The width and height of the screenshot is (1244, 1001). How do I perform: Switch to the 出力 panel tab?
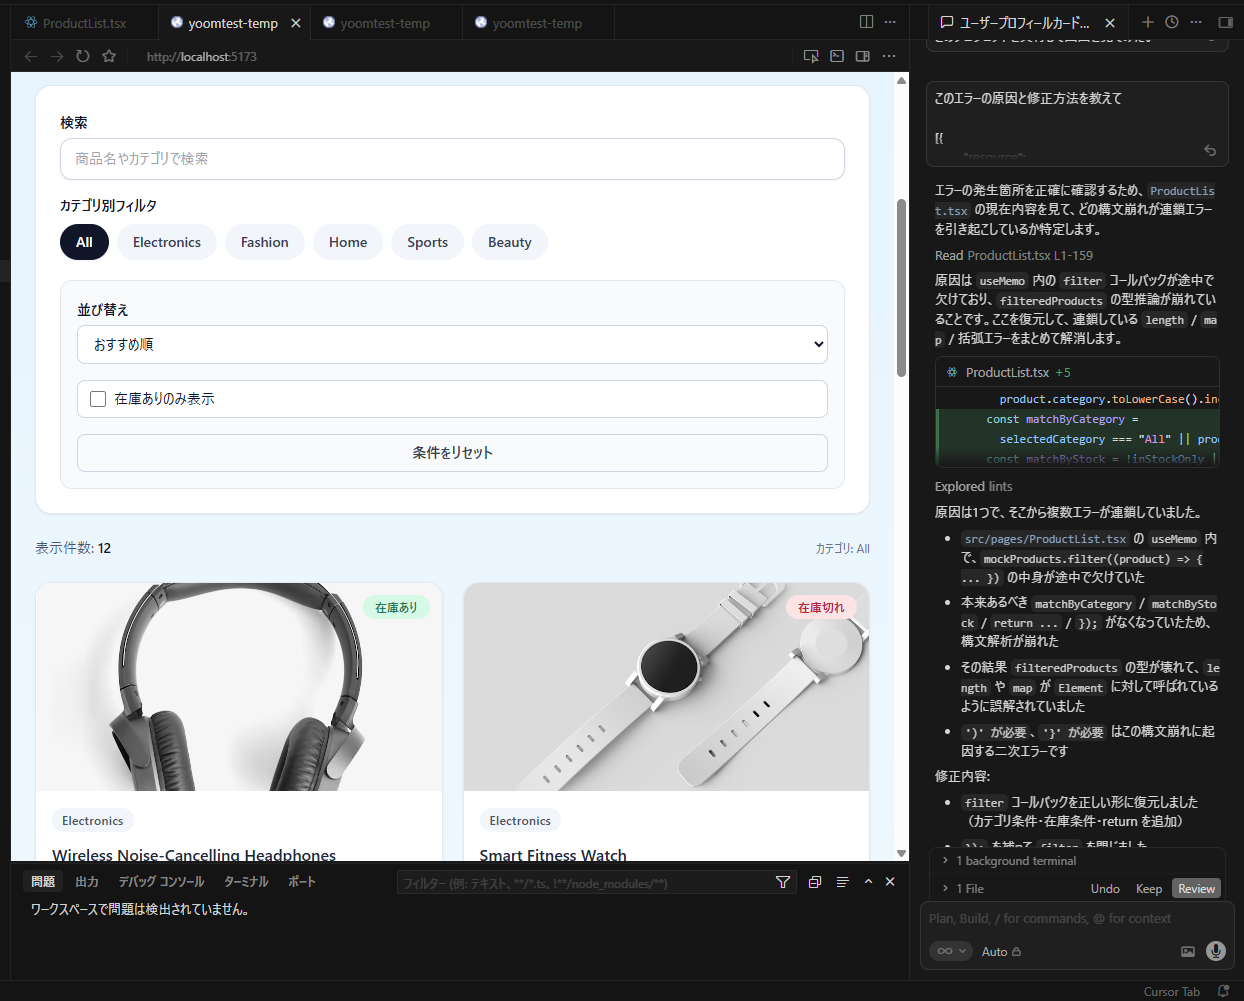pyautogui.click(x=87, y=882)
